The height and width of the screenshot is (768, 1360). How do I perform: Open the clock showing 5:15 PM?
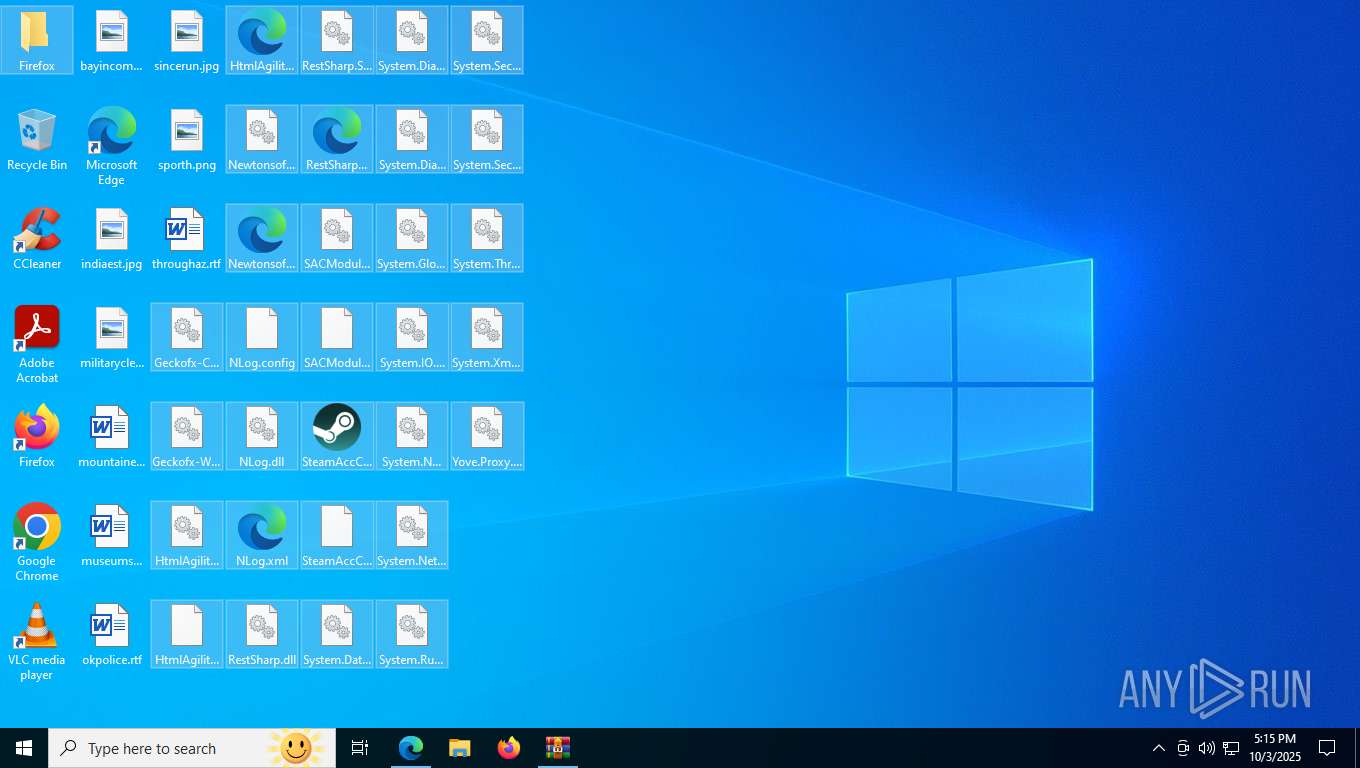[x=1275, y=748]
